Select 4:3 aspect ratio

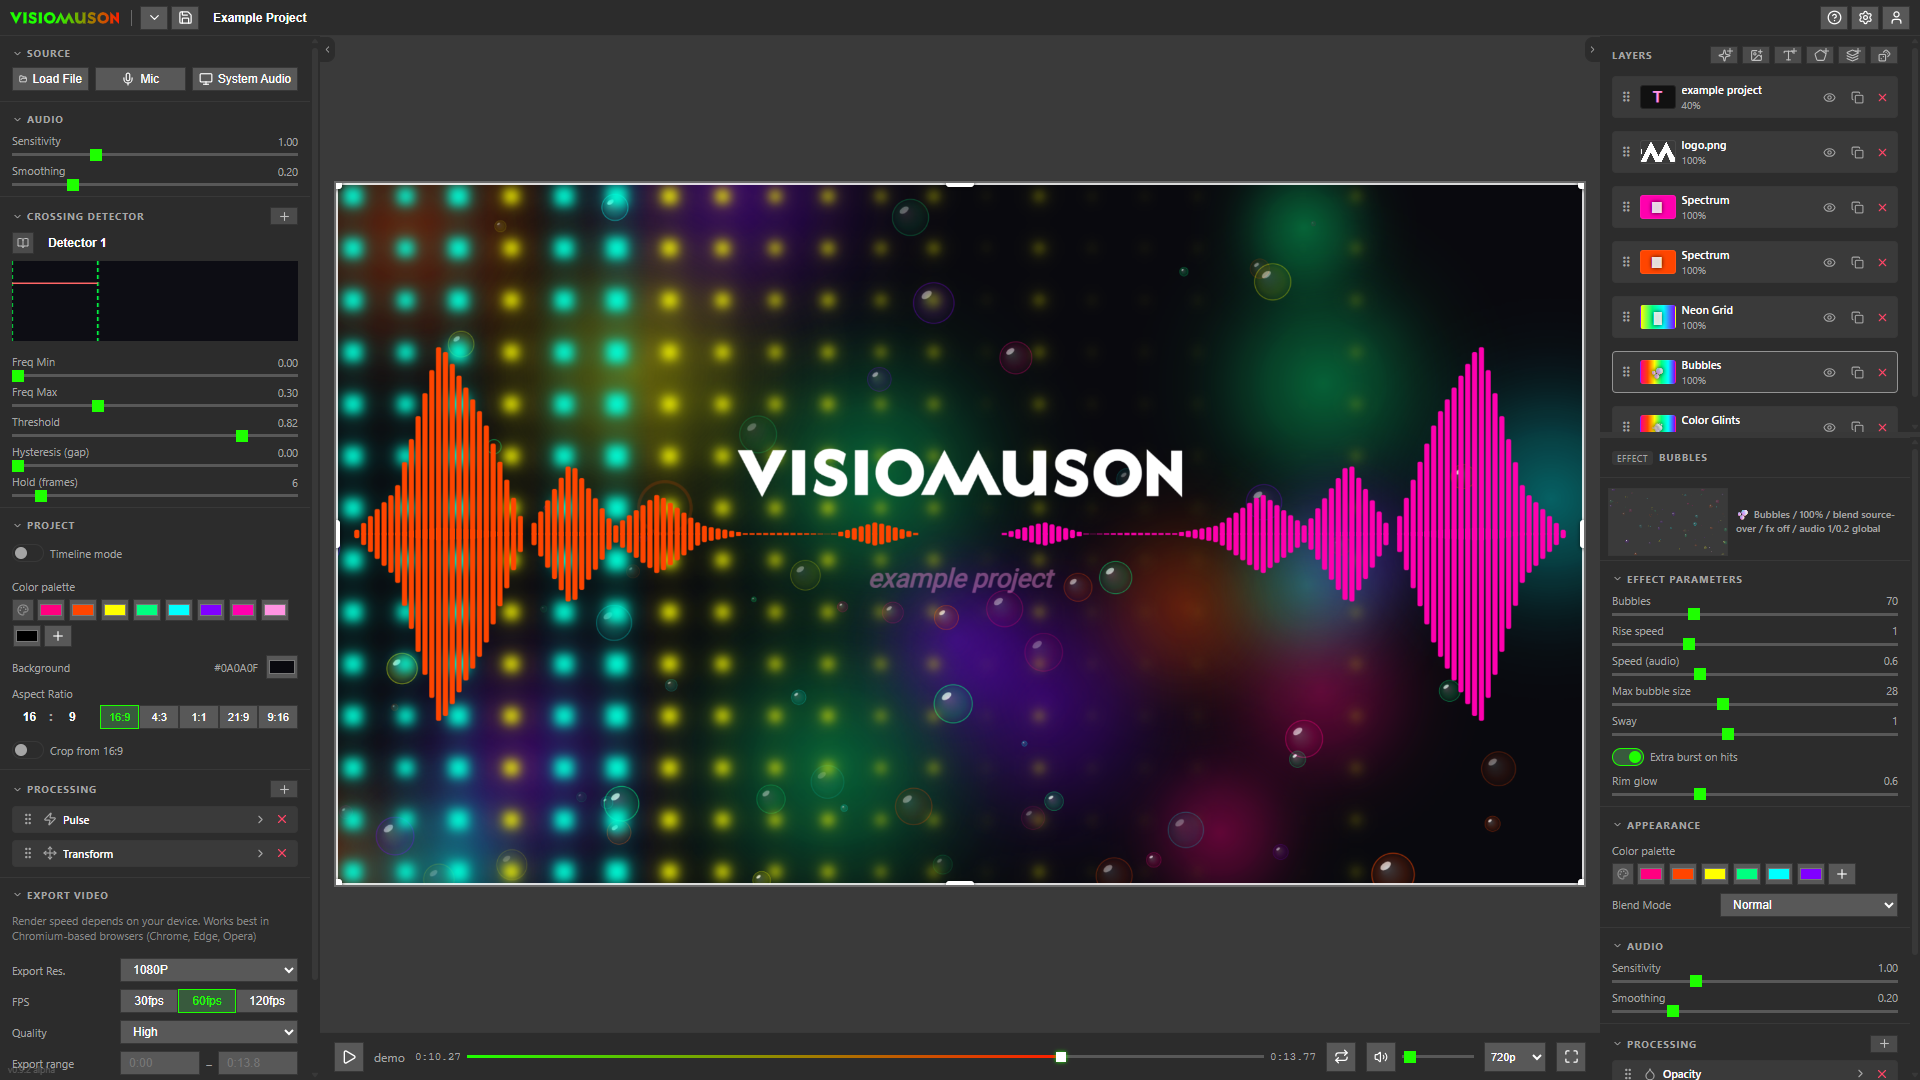(x=159, y=717)
